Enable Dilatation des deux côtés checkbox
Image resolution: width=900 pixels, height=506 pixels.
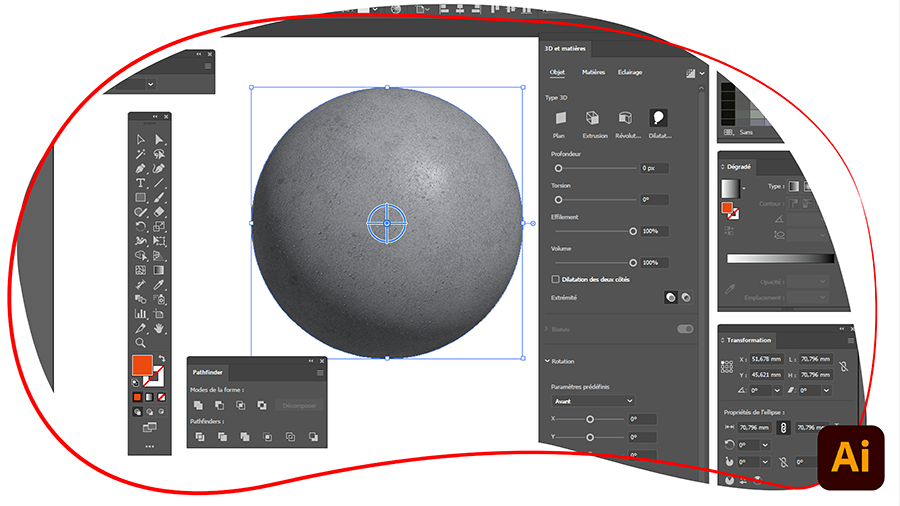coord(555,280)
